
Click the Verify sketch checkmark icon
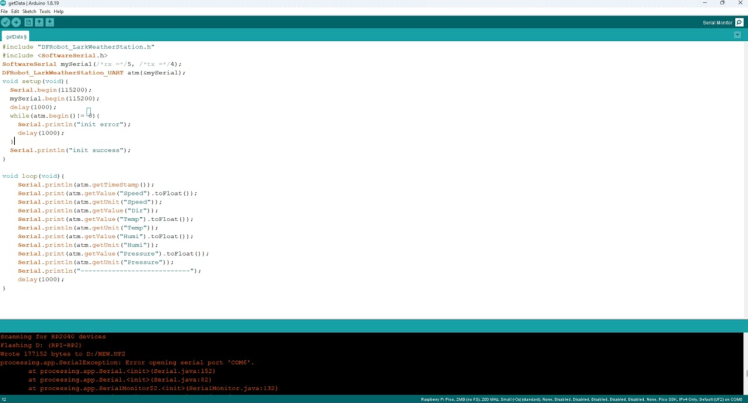(x=5, y=22)
